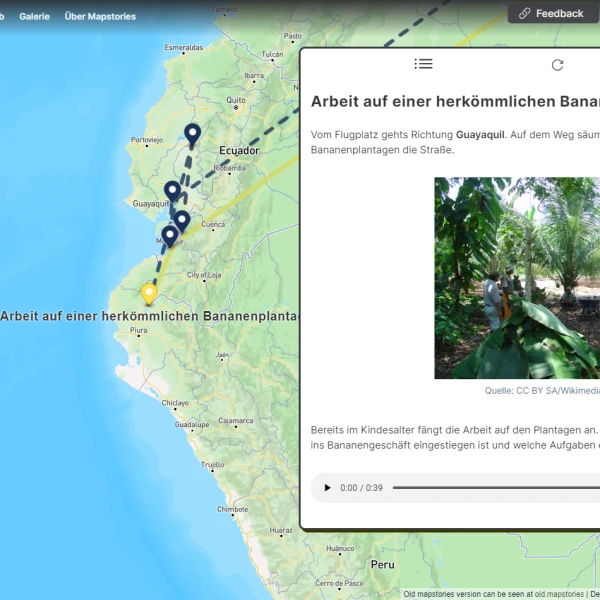Select the marker beside Guayaquil label

pyautogui.click(x=172, y=190)
